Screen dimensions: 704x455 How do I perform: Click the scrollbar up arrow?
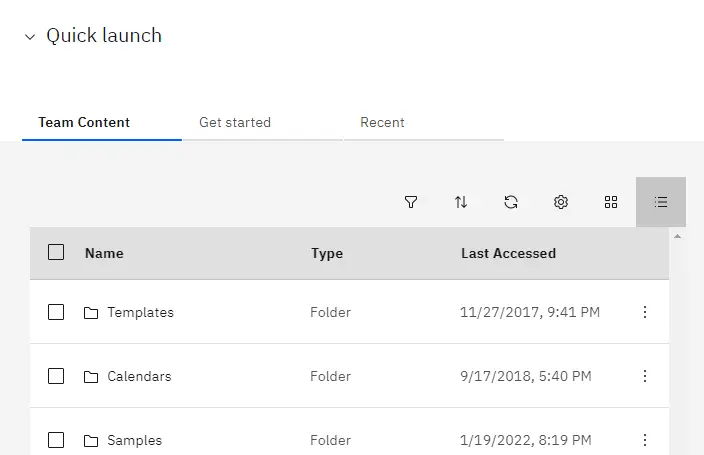tap(678, 236)
